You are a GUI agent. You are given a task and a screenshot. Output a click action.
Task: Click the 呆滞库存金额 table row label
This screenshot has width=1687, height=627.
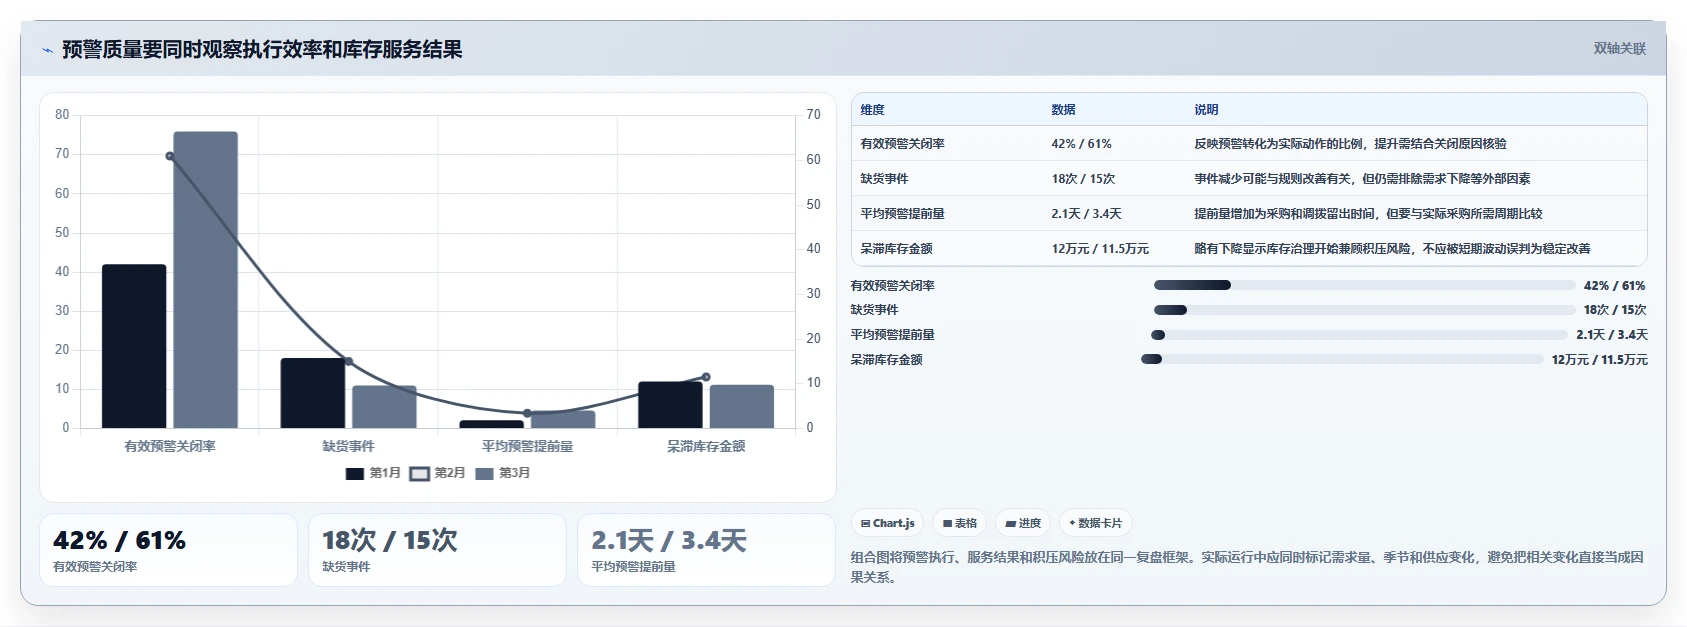pyautogui.click(x=896, y=249)
